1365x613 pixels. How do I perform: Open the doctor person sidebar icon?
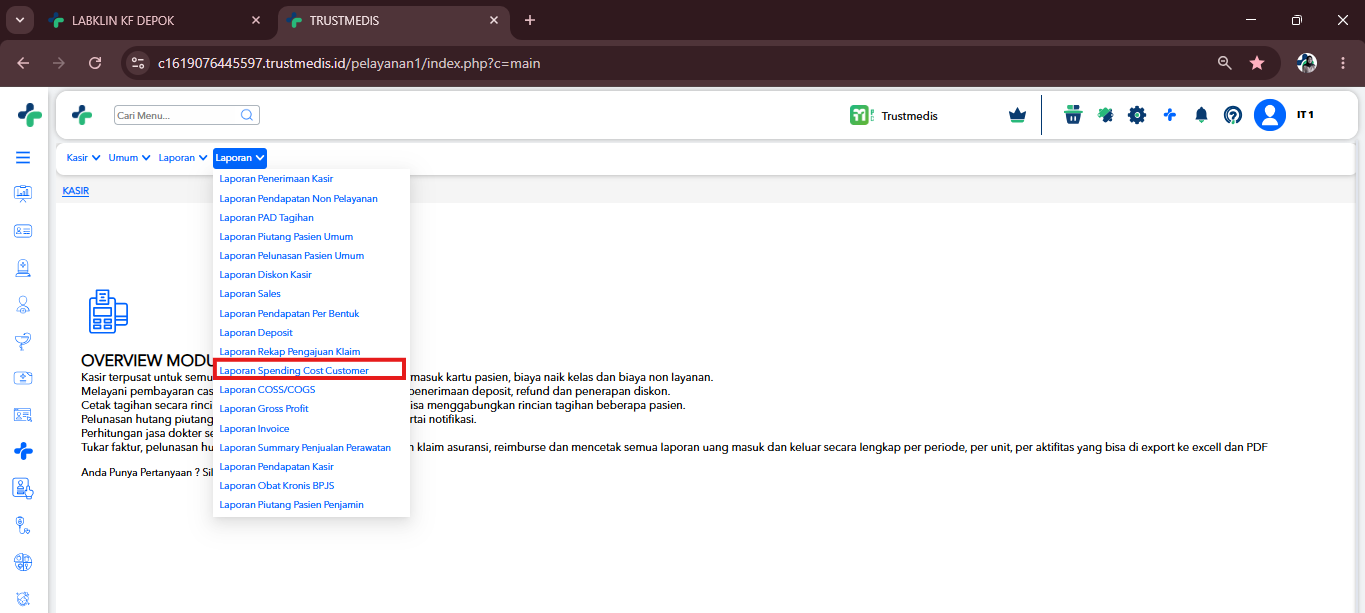pos(23,304)
